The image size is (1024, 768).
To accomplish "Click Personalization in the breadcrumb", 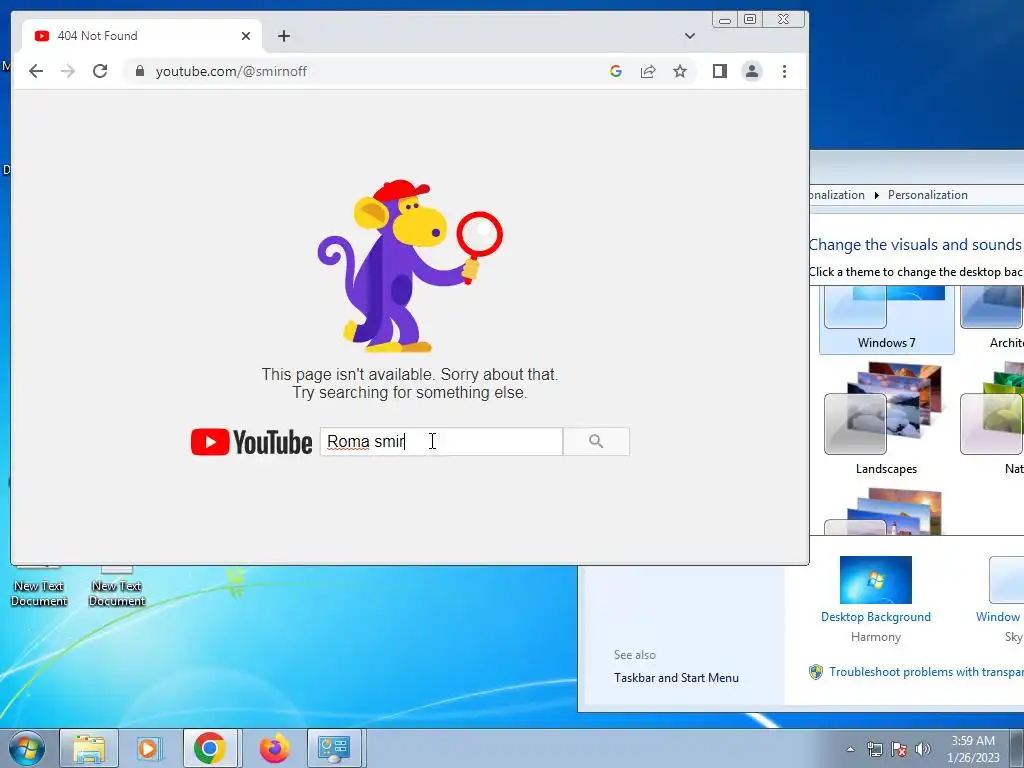I will click(927, 195).
